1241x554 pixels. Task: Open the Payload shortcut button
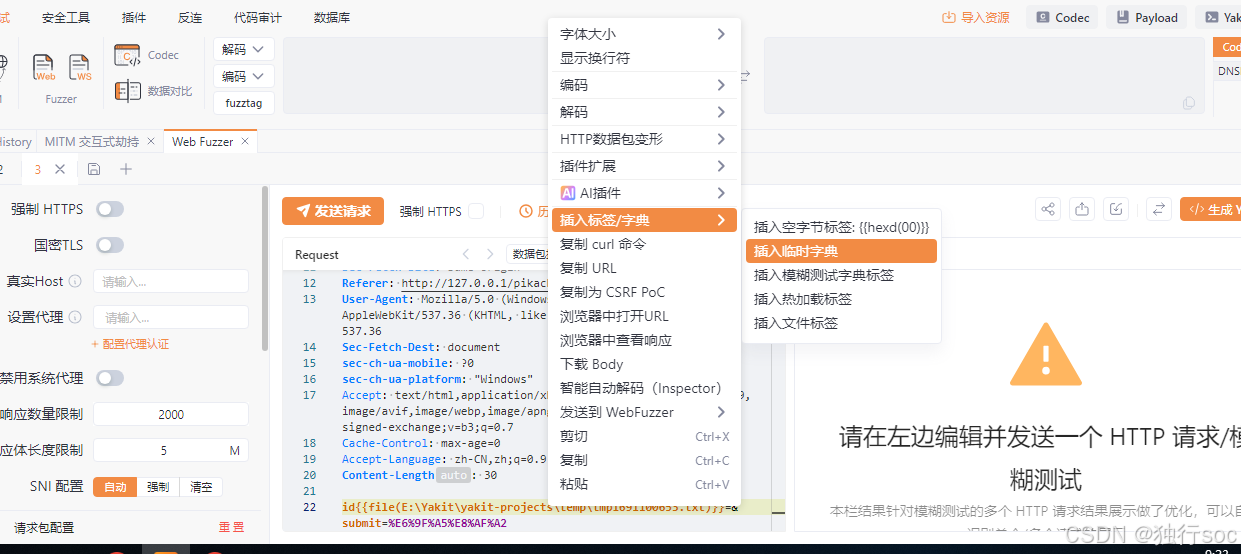click(1146, 17)
